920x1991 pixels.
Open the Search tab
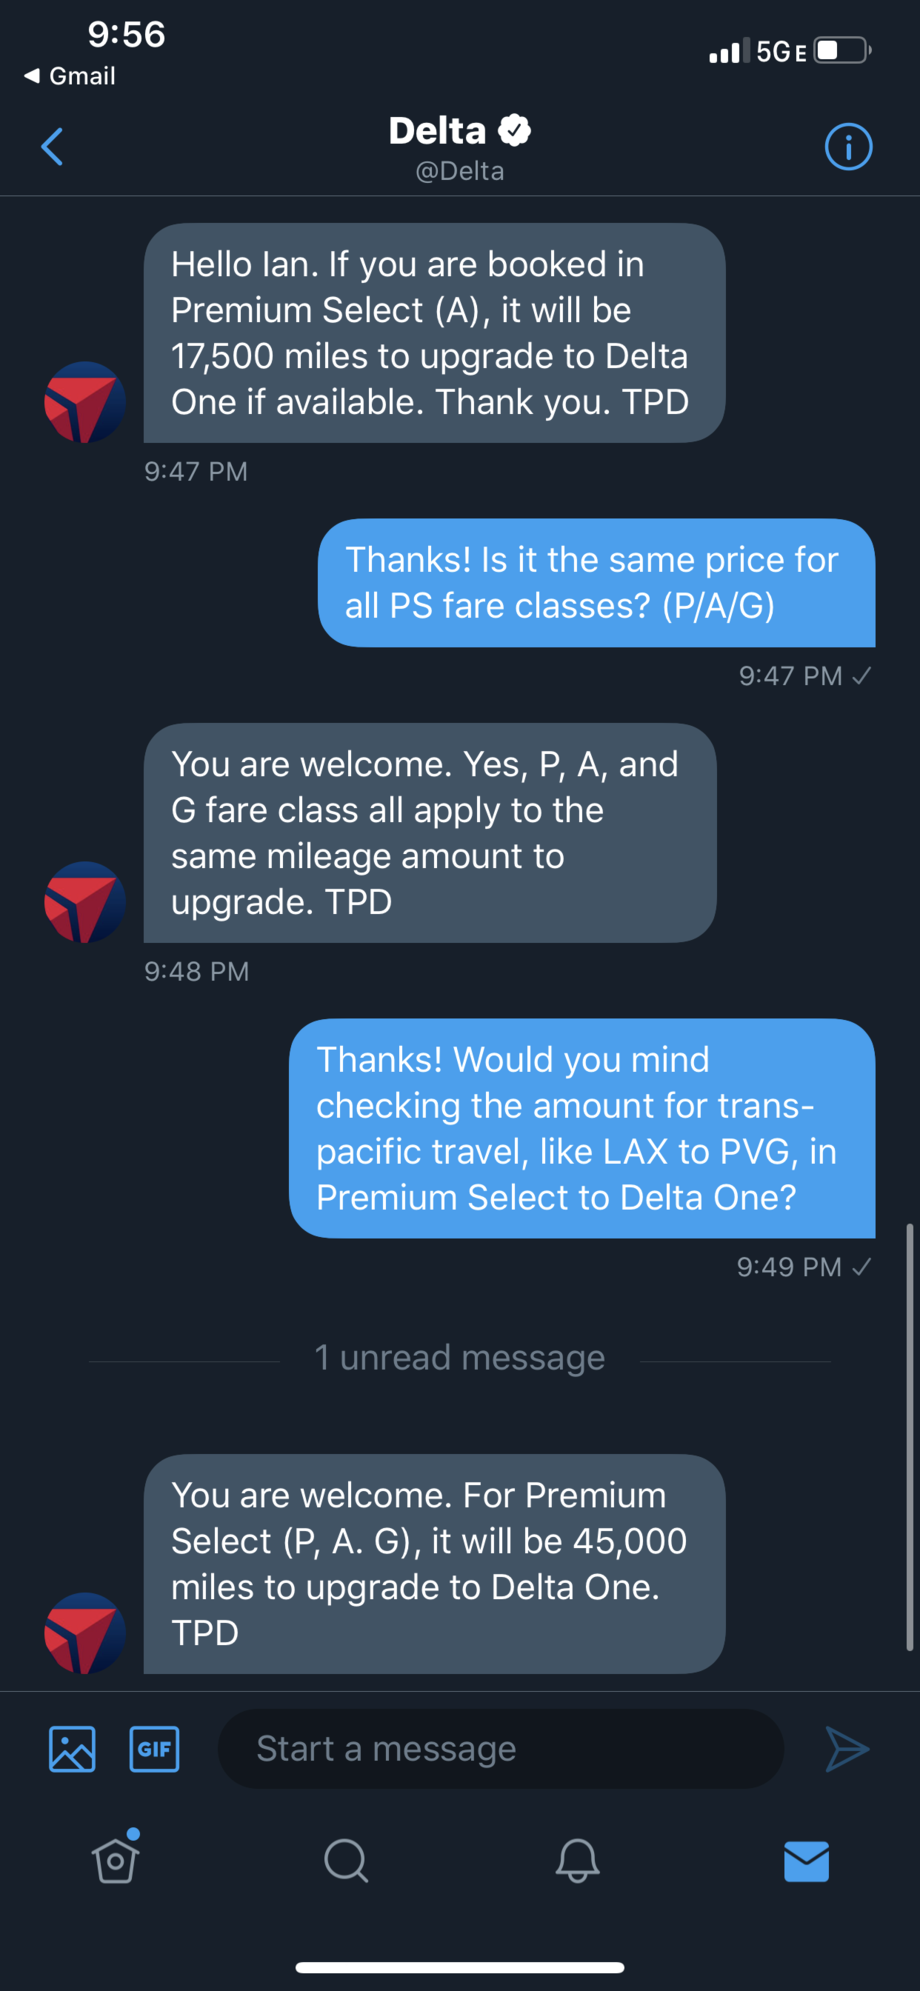pyautogui.click(x=346, y=1861)
